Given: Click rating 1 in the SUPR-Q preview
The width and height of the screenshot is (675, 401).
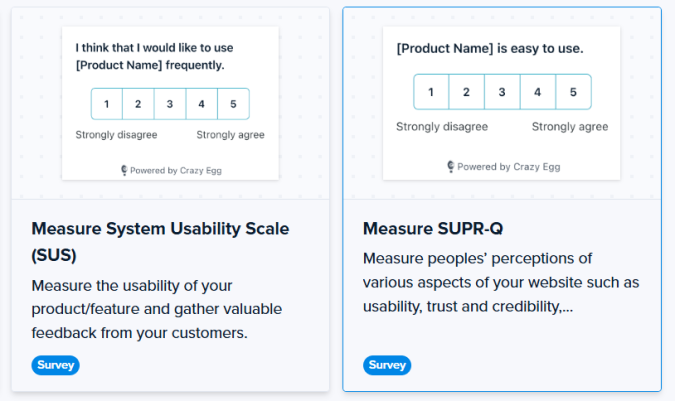Looking at the screenshot, I should point(431,92).
